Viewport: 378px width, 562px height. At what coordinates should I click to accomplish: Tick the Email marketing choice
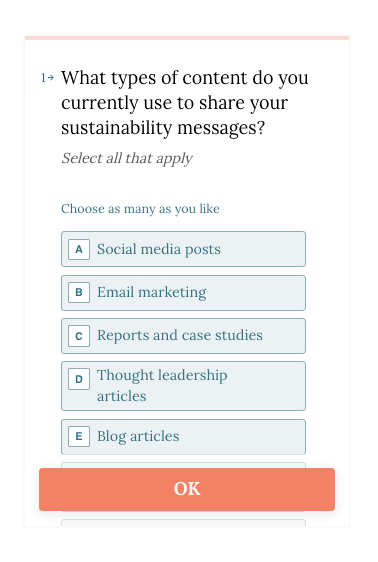[183, 293]
